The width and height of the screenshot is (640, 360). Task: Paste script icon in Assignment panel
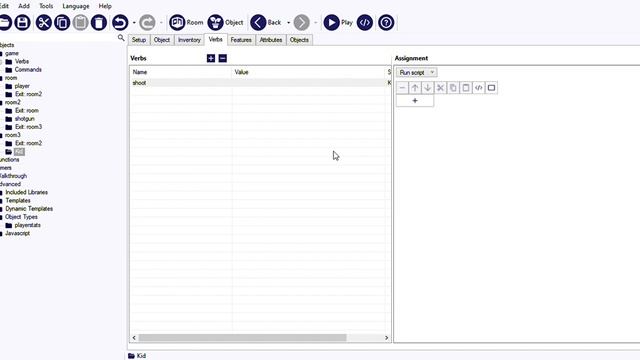coord(466,88)
